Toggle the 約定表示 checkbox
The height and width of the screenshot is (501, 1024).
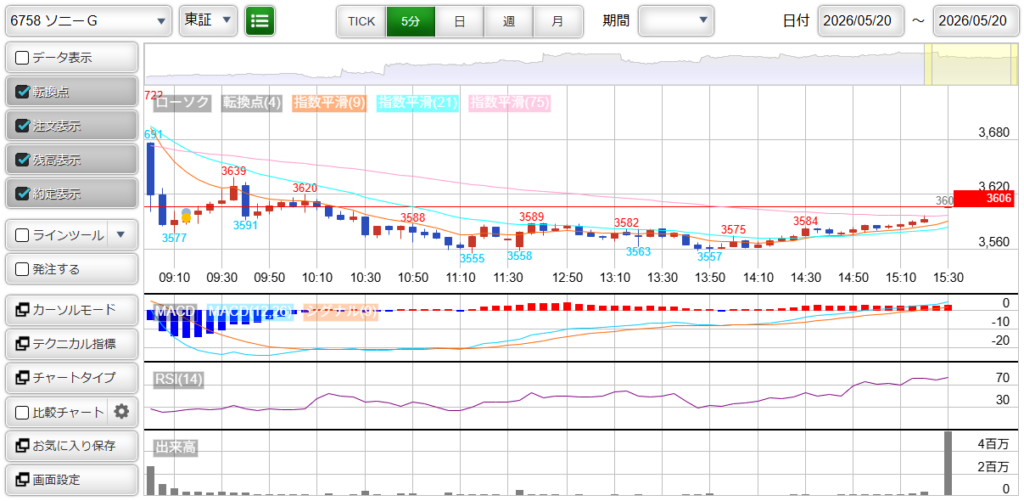(22, 193)
